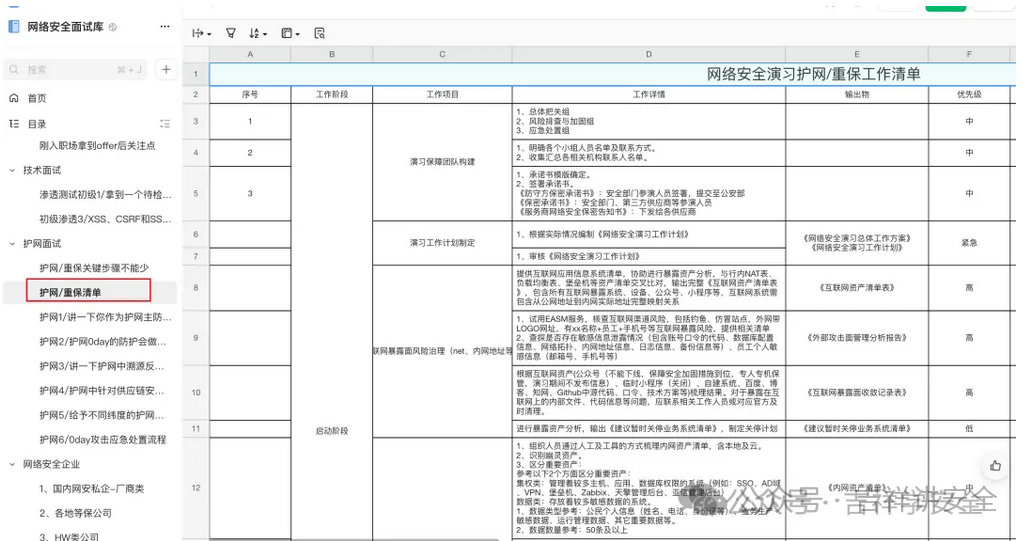
Task: Open the three-dot more menu of the knowledge base
Action: 165,26
